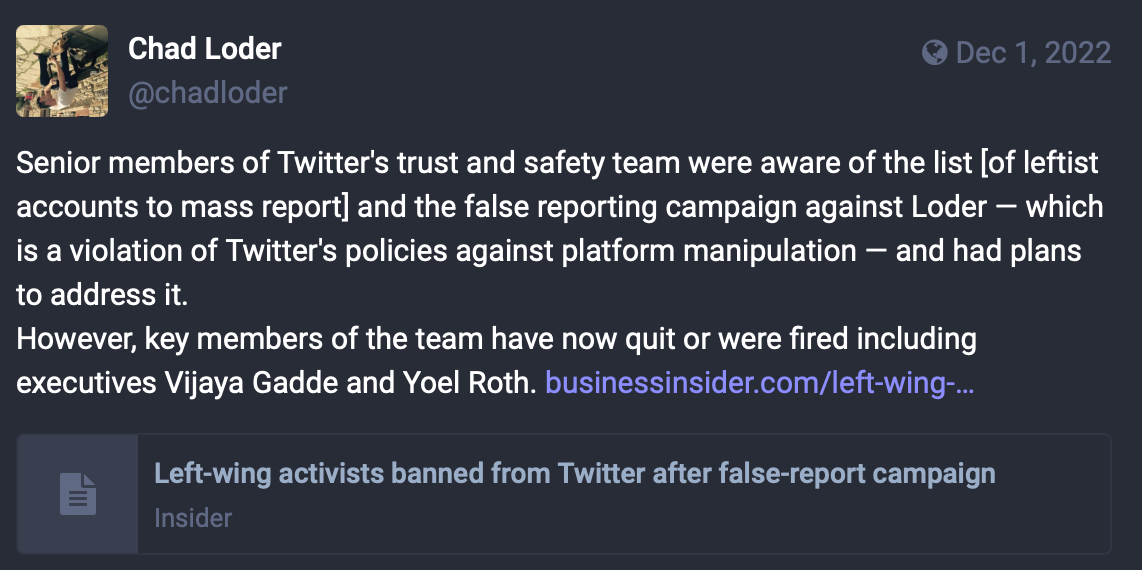Open Chad Loder's profile avatar
The image size is (1142, 570).
[62, 71]
